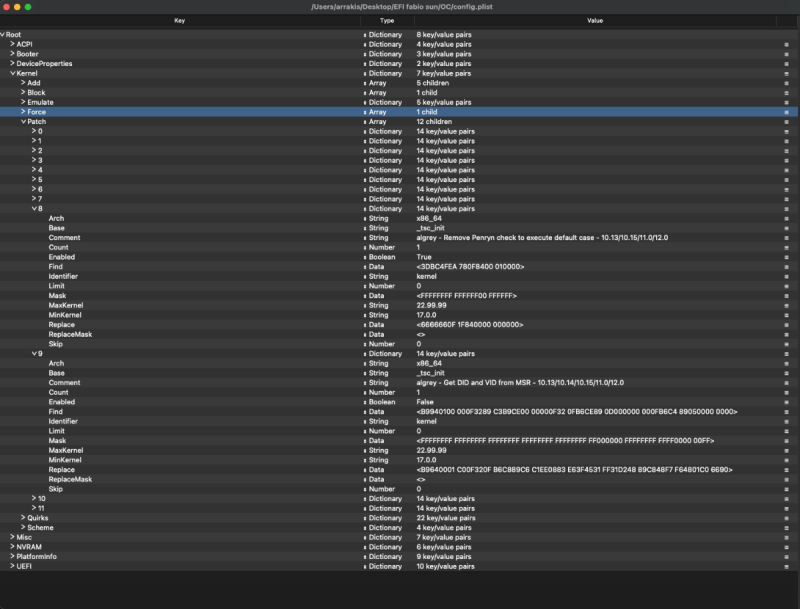Select entry 8 Arch value x86_64
Viewport: 800px width, 609px height.
[x=429, y=218]
